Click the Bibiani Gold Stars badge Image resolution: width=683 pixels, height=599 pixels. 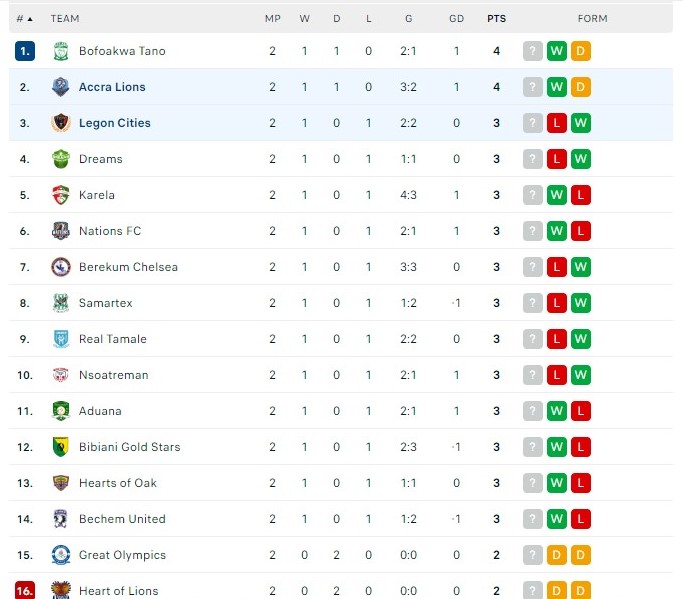[x=60, y=447]
